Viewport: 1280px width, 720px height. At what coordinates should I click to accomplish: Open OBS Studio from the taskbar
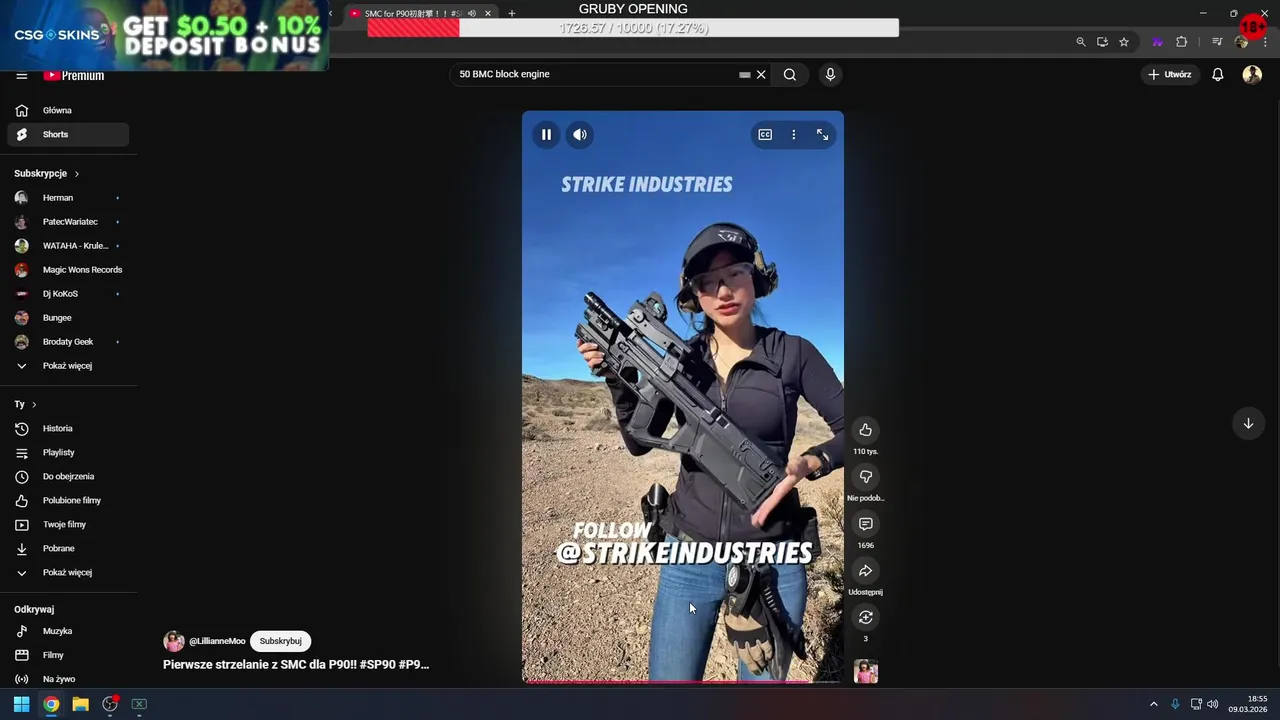(x=110, y=704)
